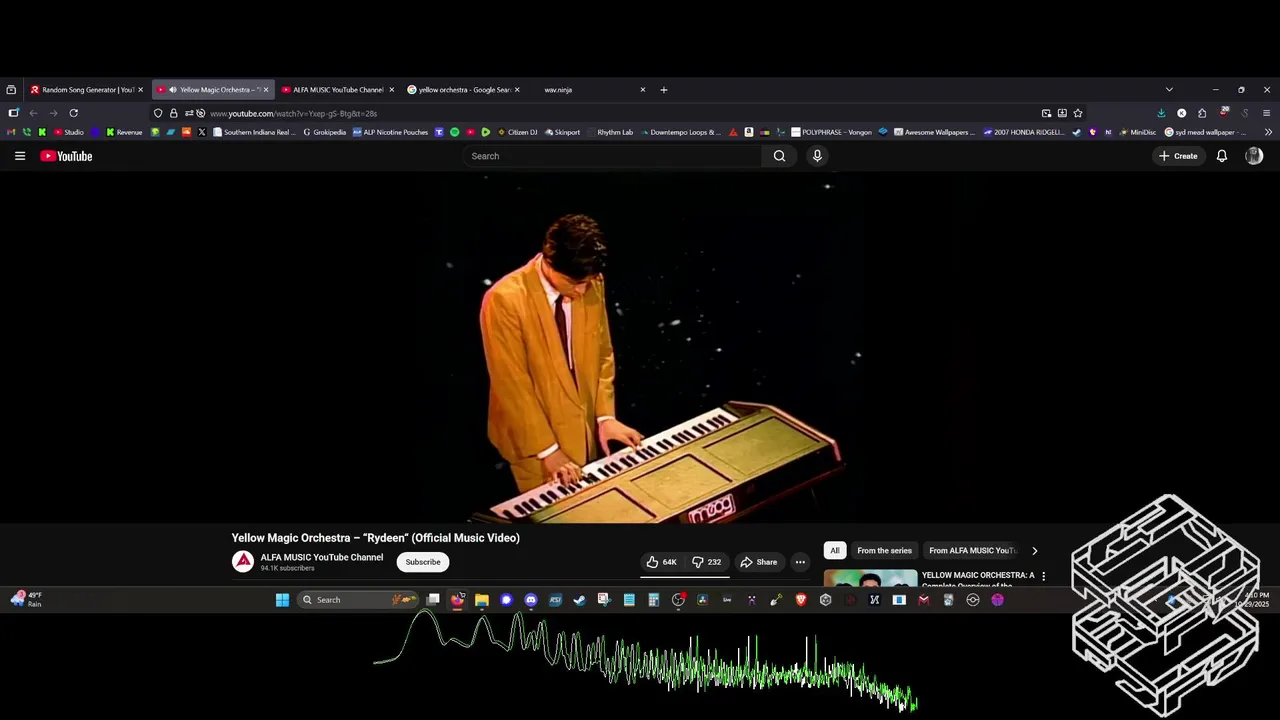Viewport: 1280px width, 720px height.
Task: Reload the current page
Action: pos(73,113)
